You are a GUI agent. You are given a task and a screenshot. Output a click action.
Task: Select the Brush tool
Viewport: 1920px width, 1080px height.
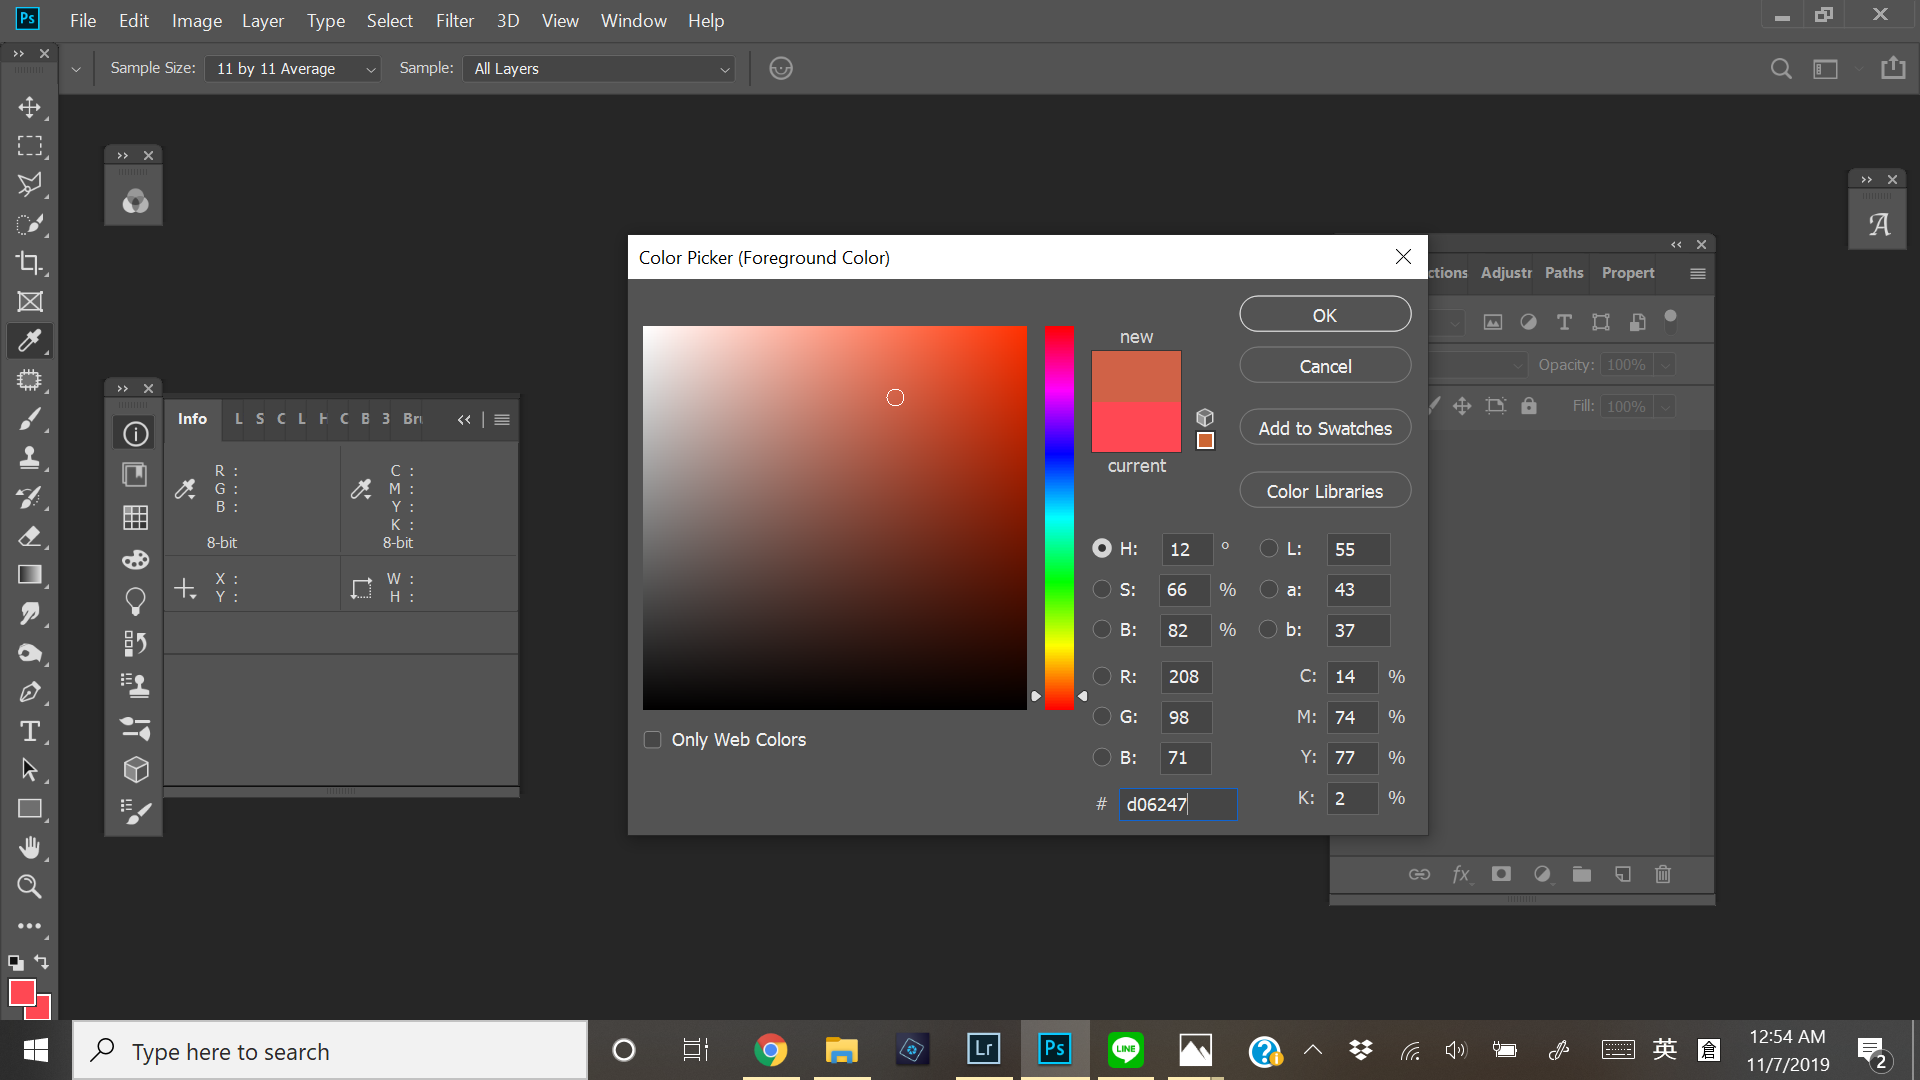[30, 419]
